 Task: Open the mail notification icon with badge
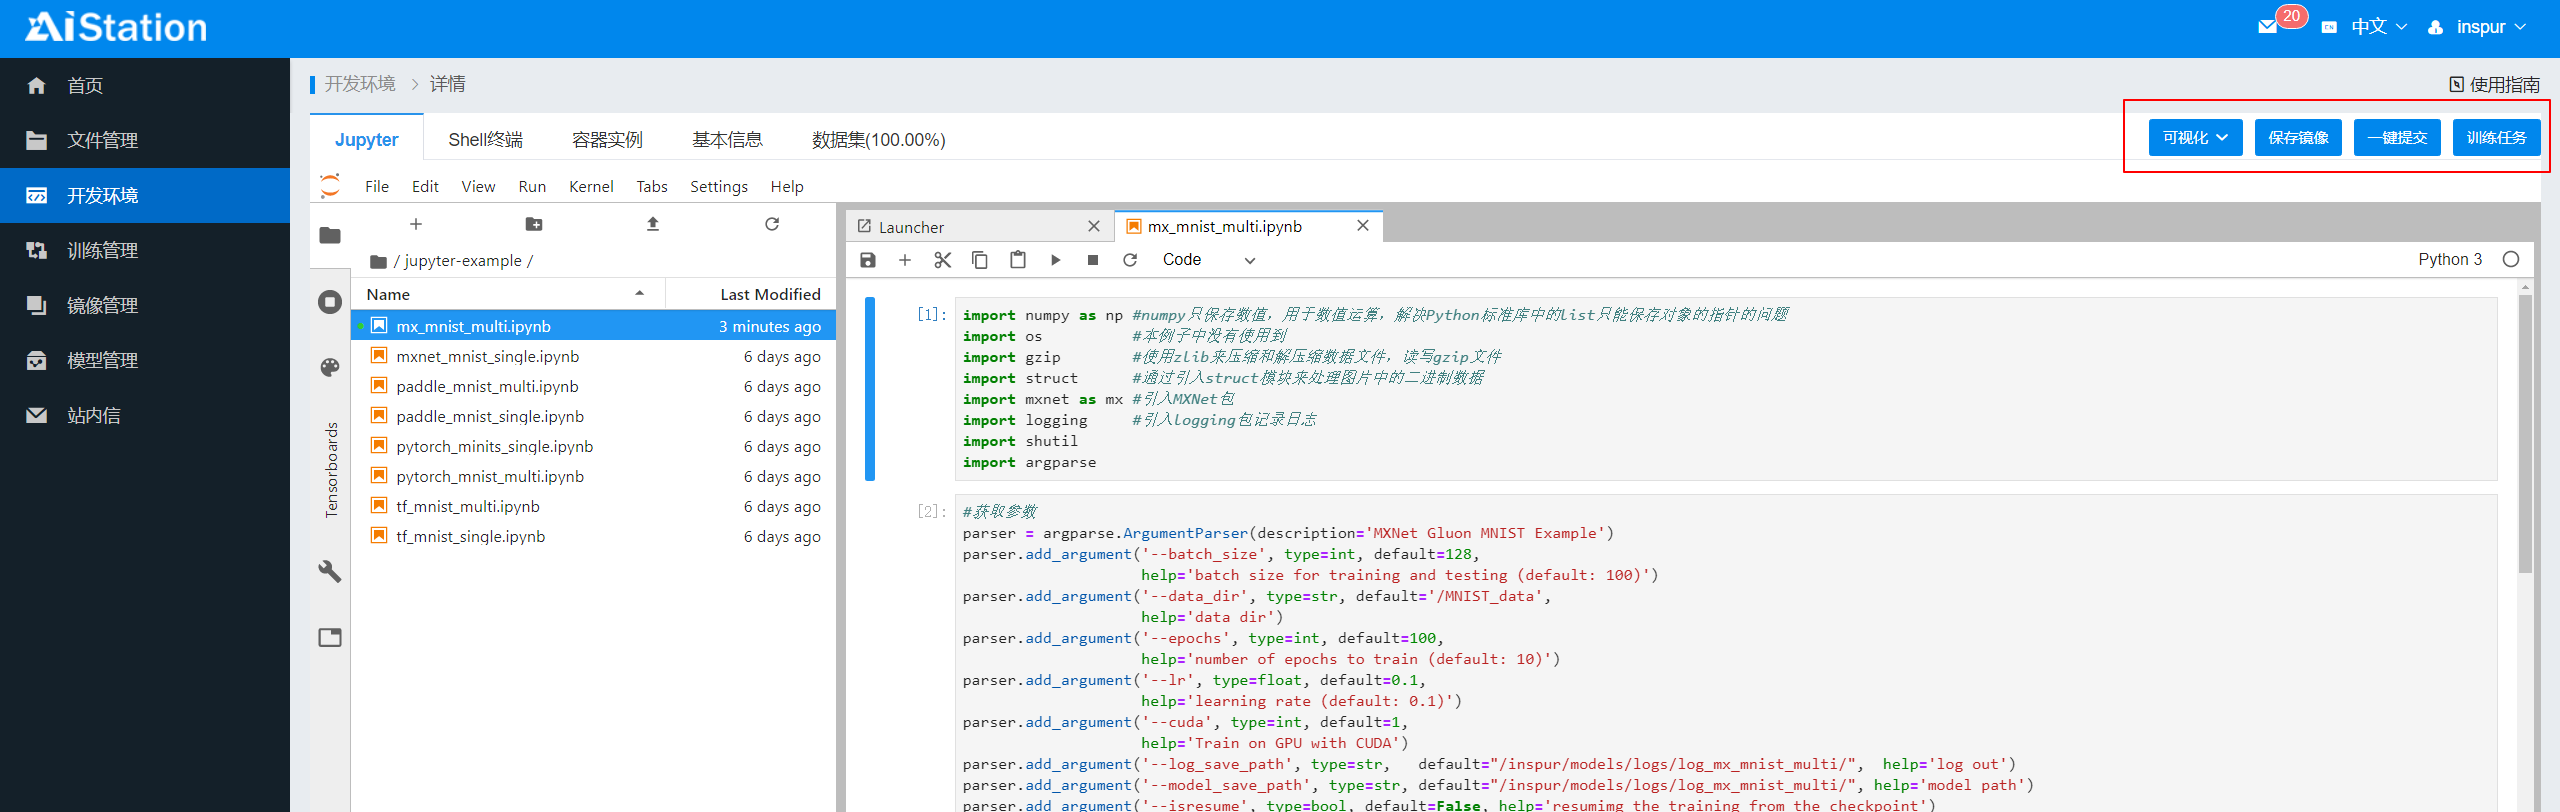point(2268,27)
